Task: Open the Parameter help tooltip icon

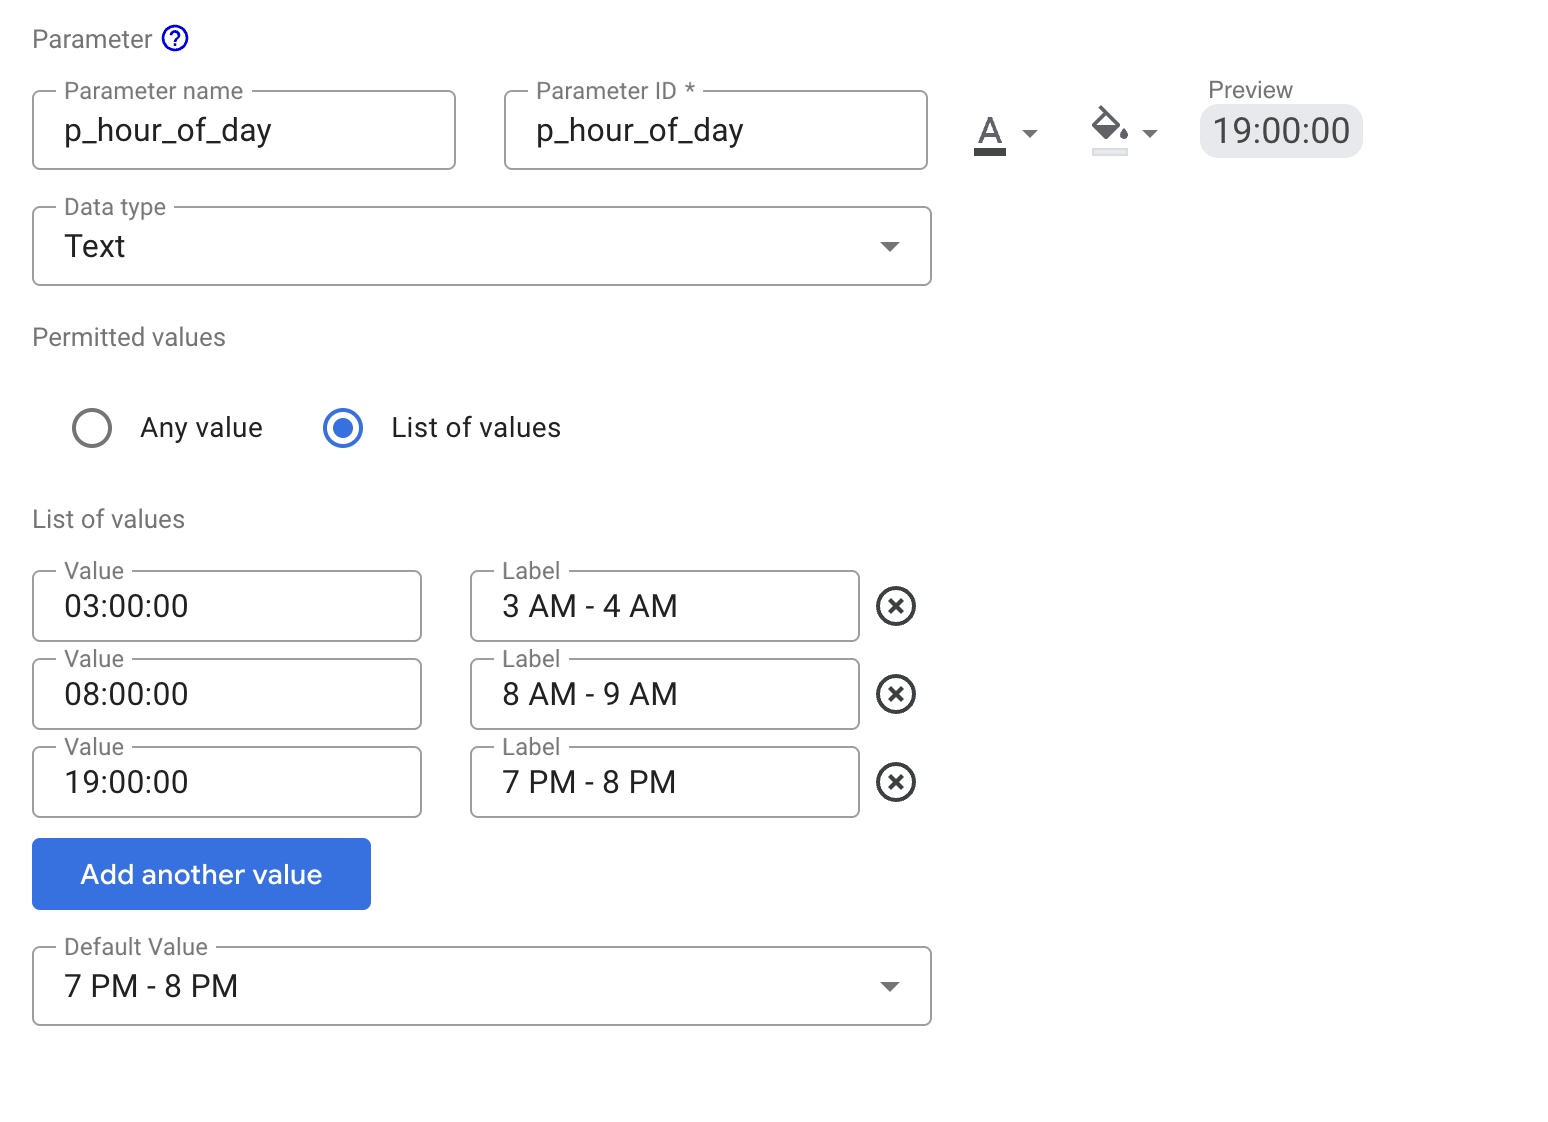Action: 174,38
